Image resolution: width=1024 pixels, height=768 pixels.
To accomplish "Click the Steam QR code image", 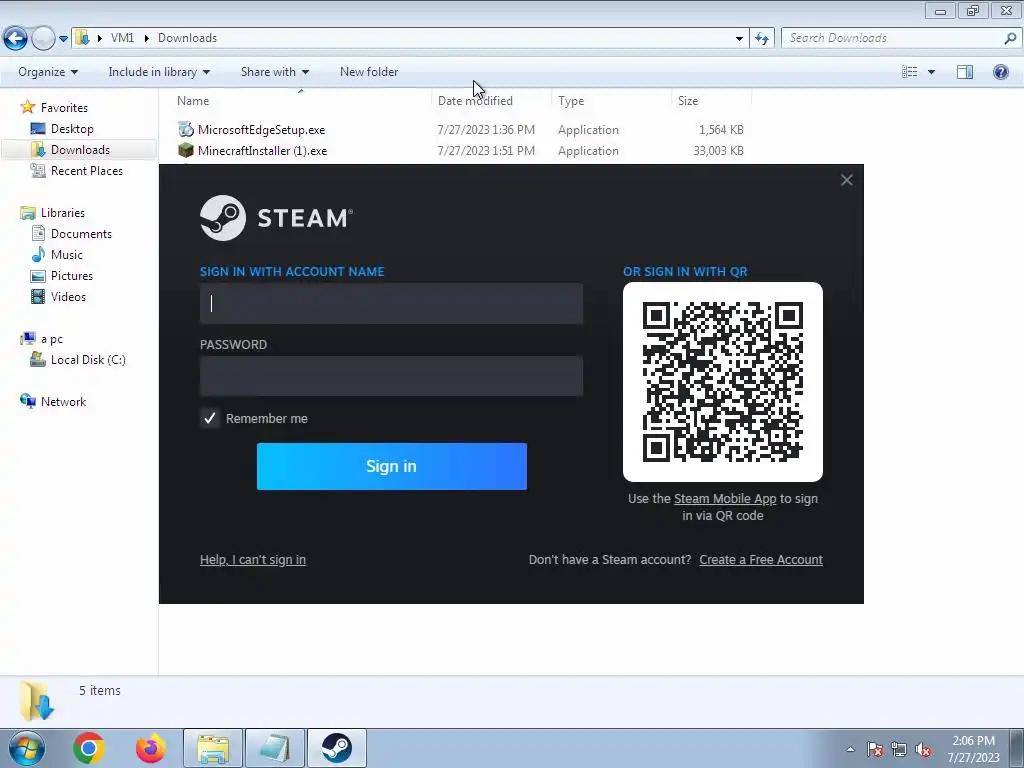I will click(723, 382).
